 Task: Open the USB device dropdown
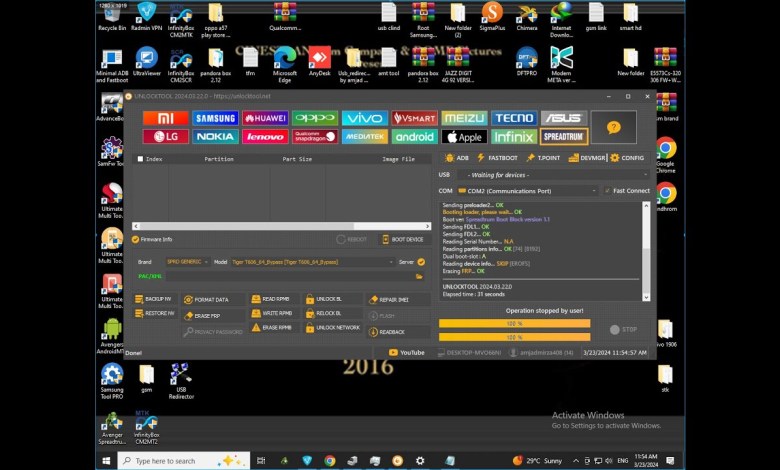coord(554,175)
